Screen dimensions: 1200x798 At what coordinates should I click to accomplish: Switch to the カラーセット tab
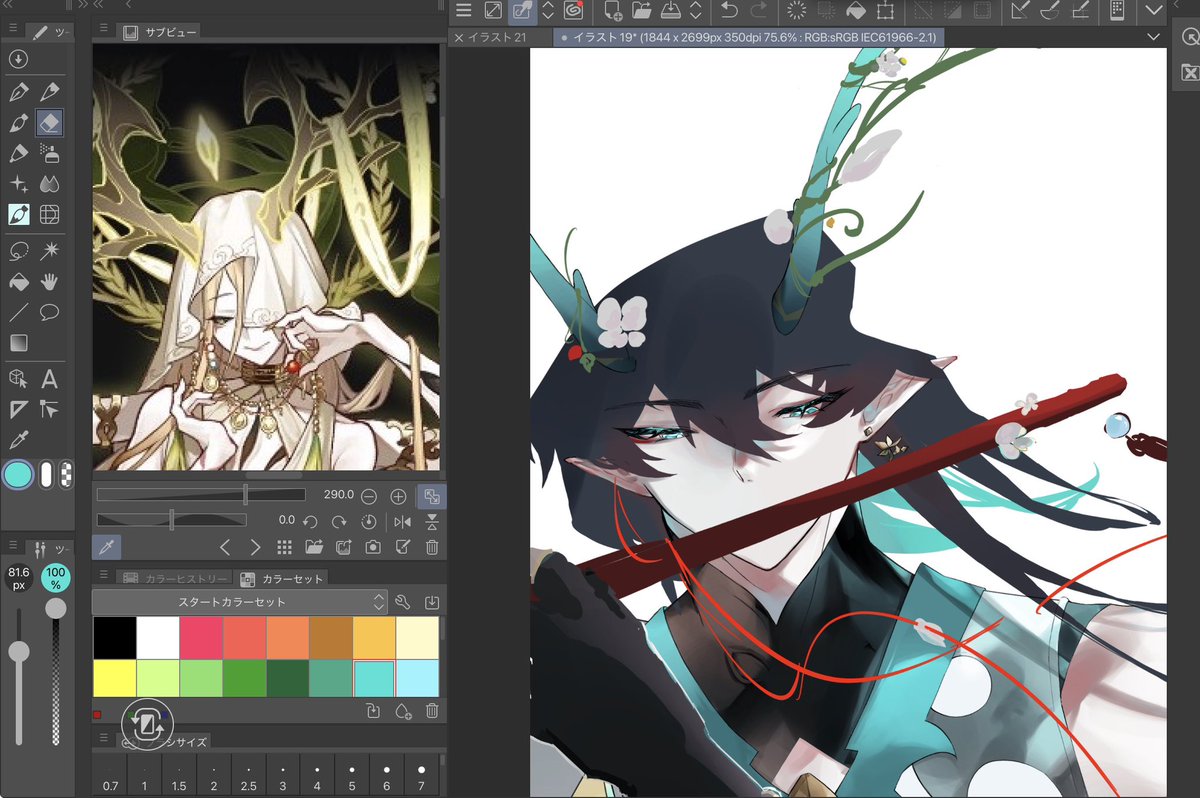(282, 578)
